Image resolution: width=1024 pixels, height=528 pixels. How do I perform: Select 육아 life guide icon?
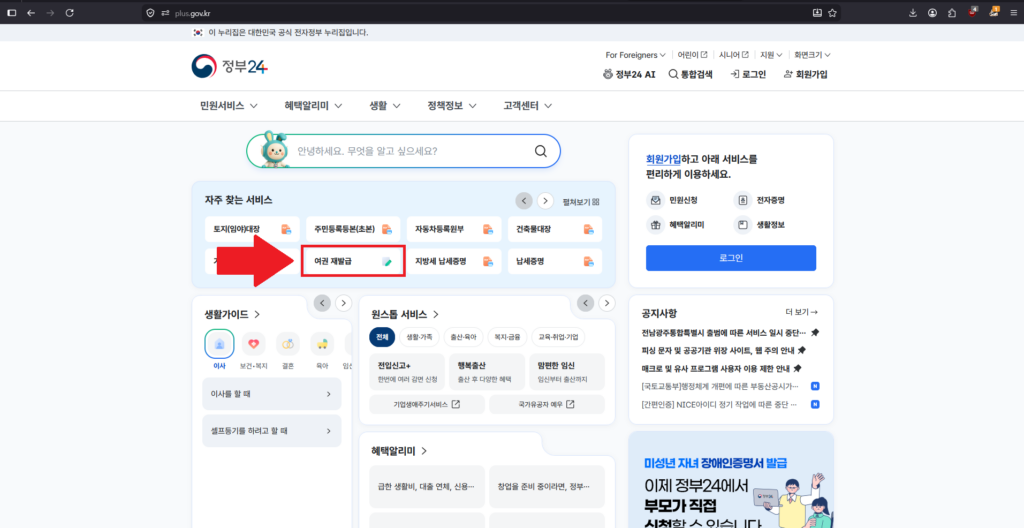(322, 344)
